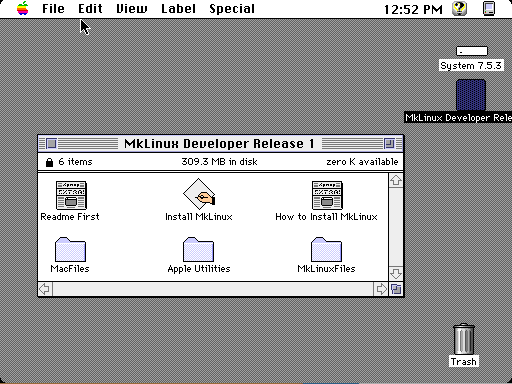
Task: Click the '6 items' text
Action: [75, 162]
